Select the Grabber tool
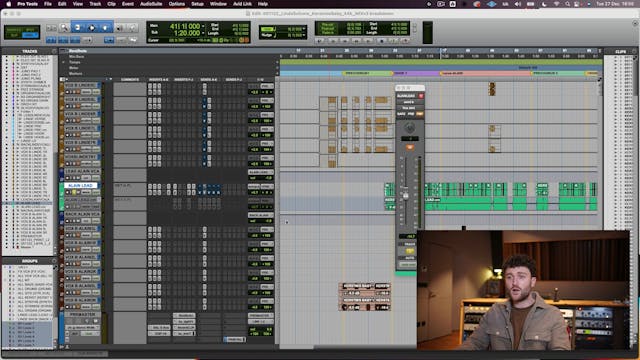The height and width of the screenshot is (360, 640). pyautogui.click(x=105, y=28)
